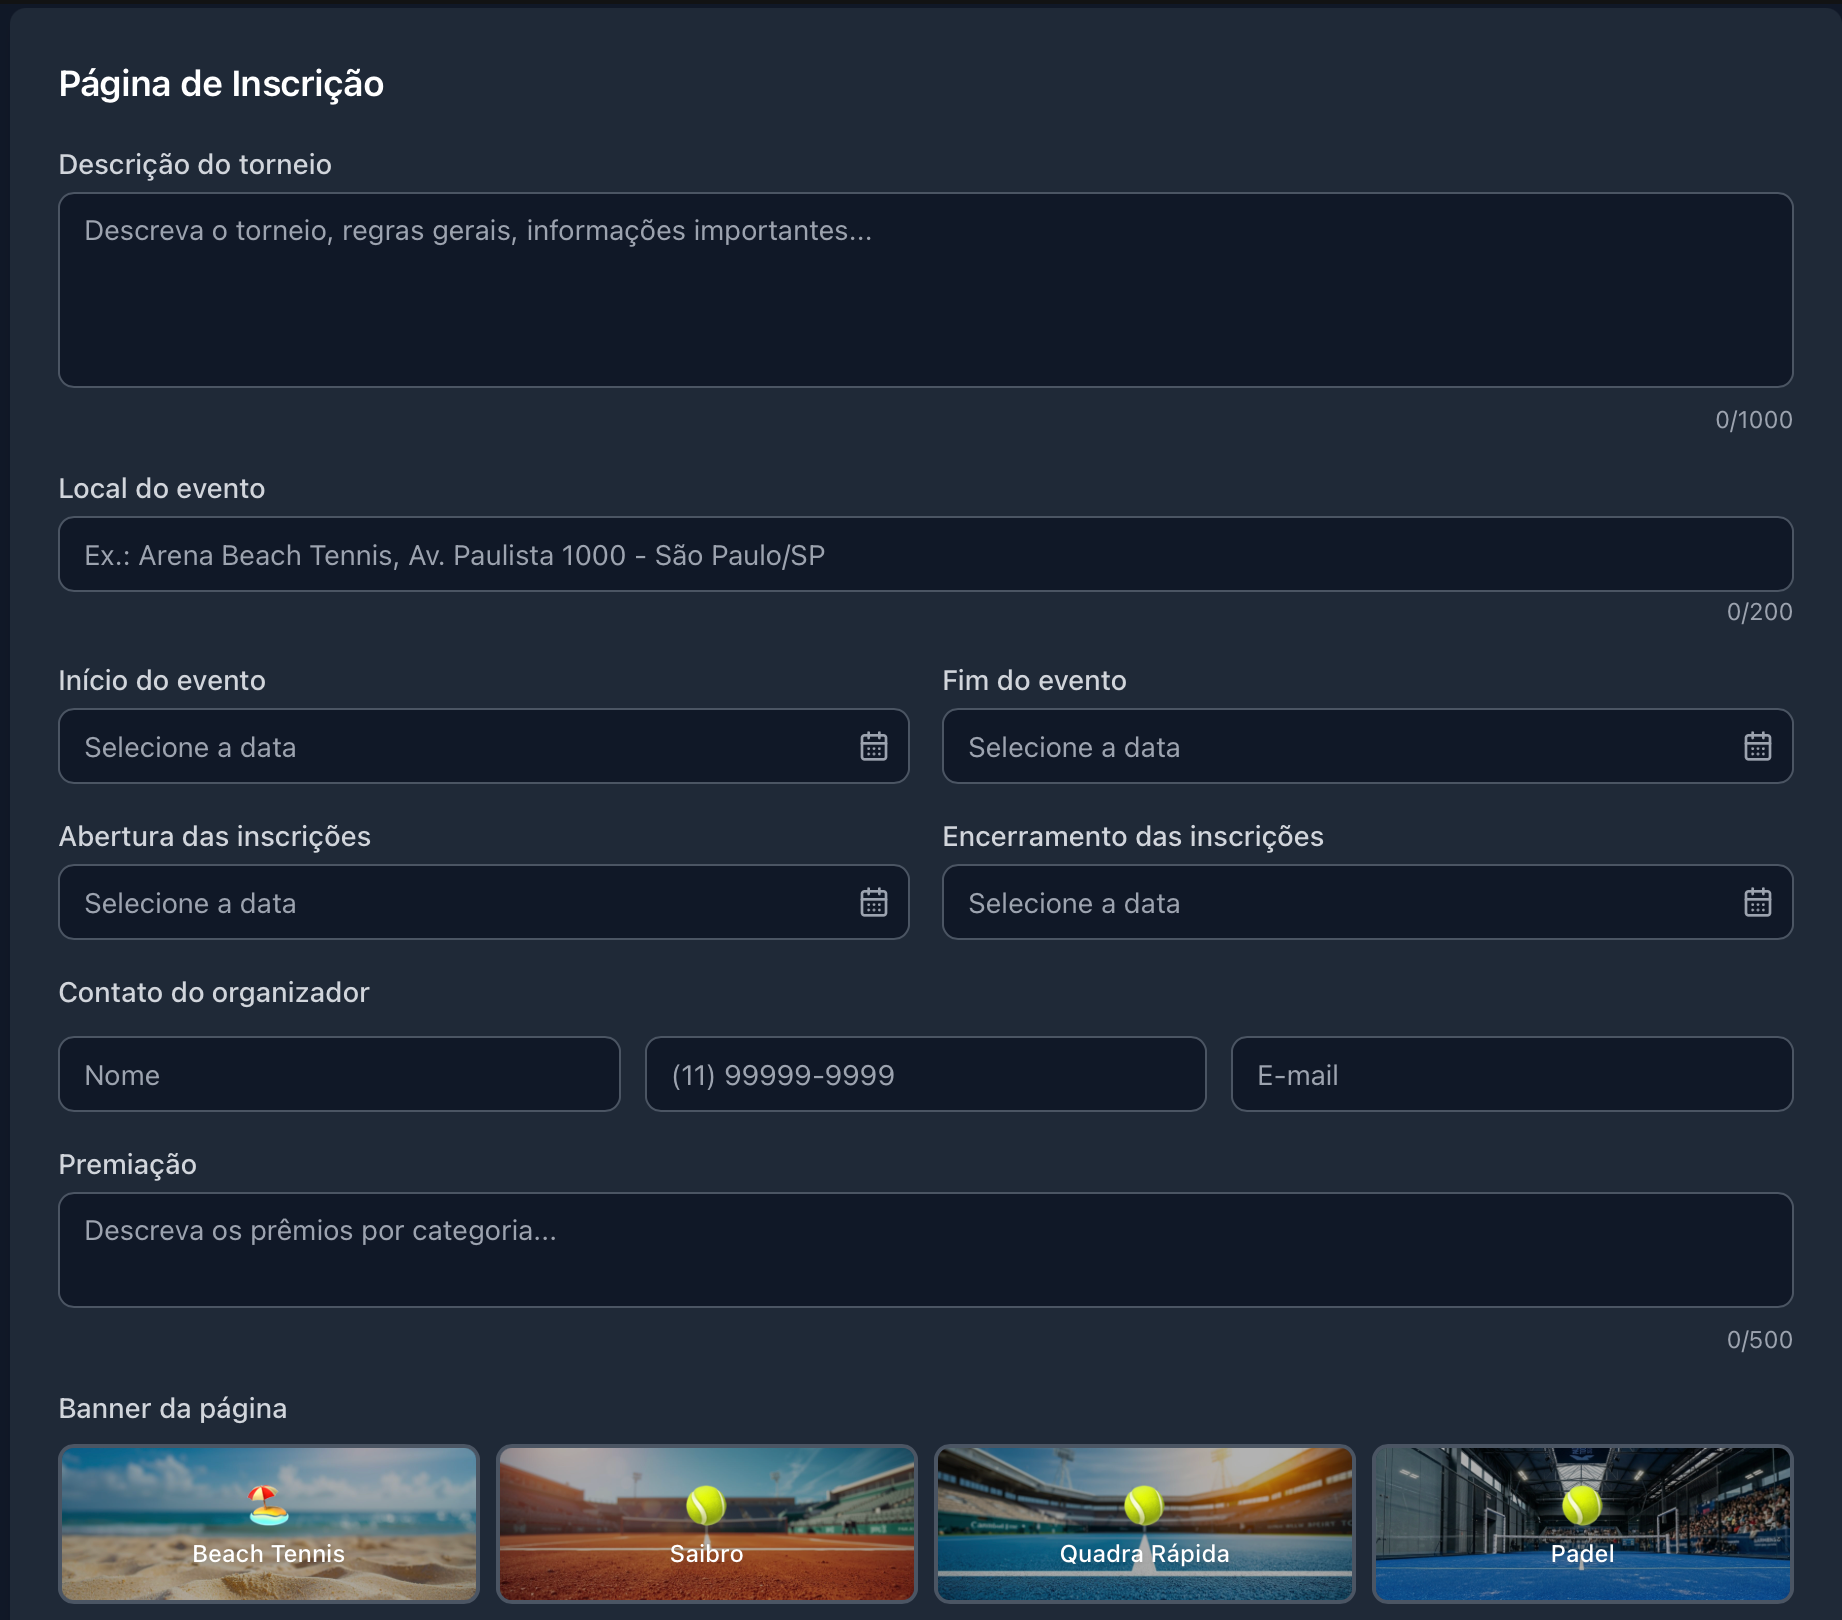Open the calendar icon for Abertura das inscrições

[875, 902]
